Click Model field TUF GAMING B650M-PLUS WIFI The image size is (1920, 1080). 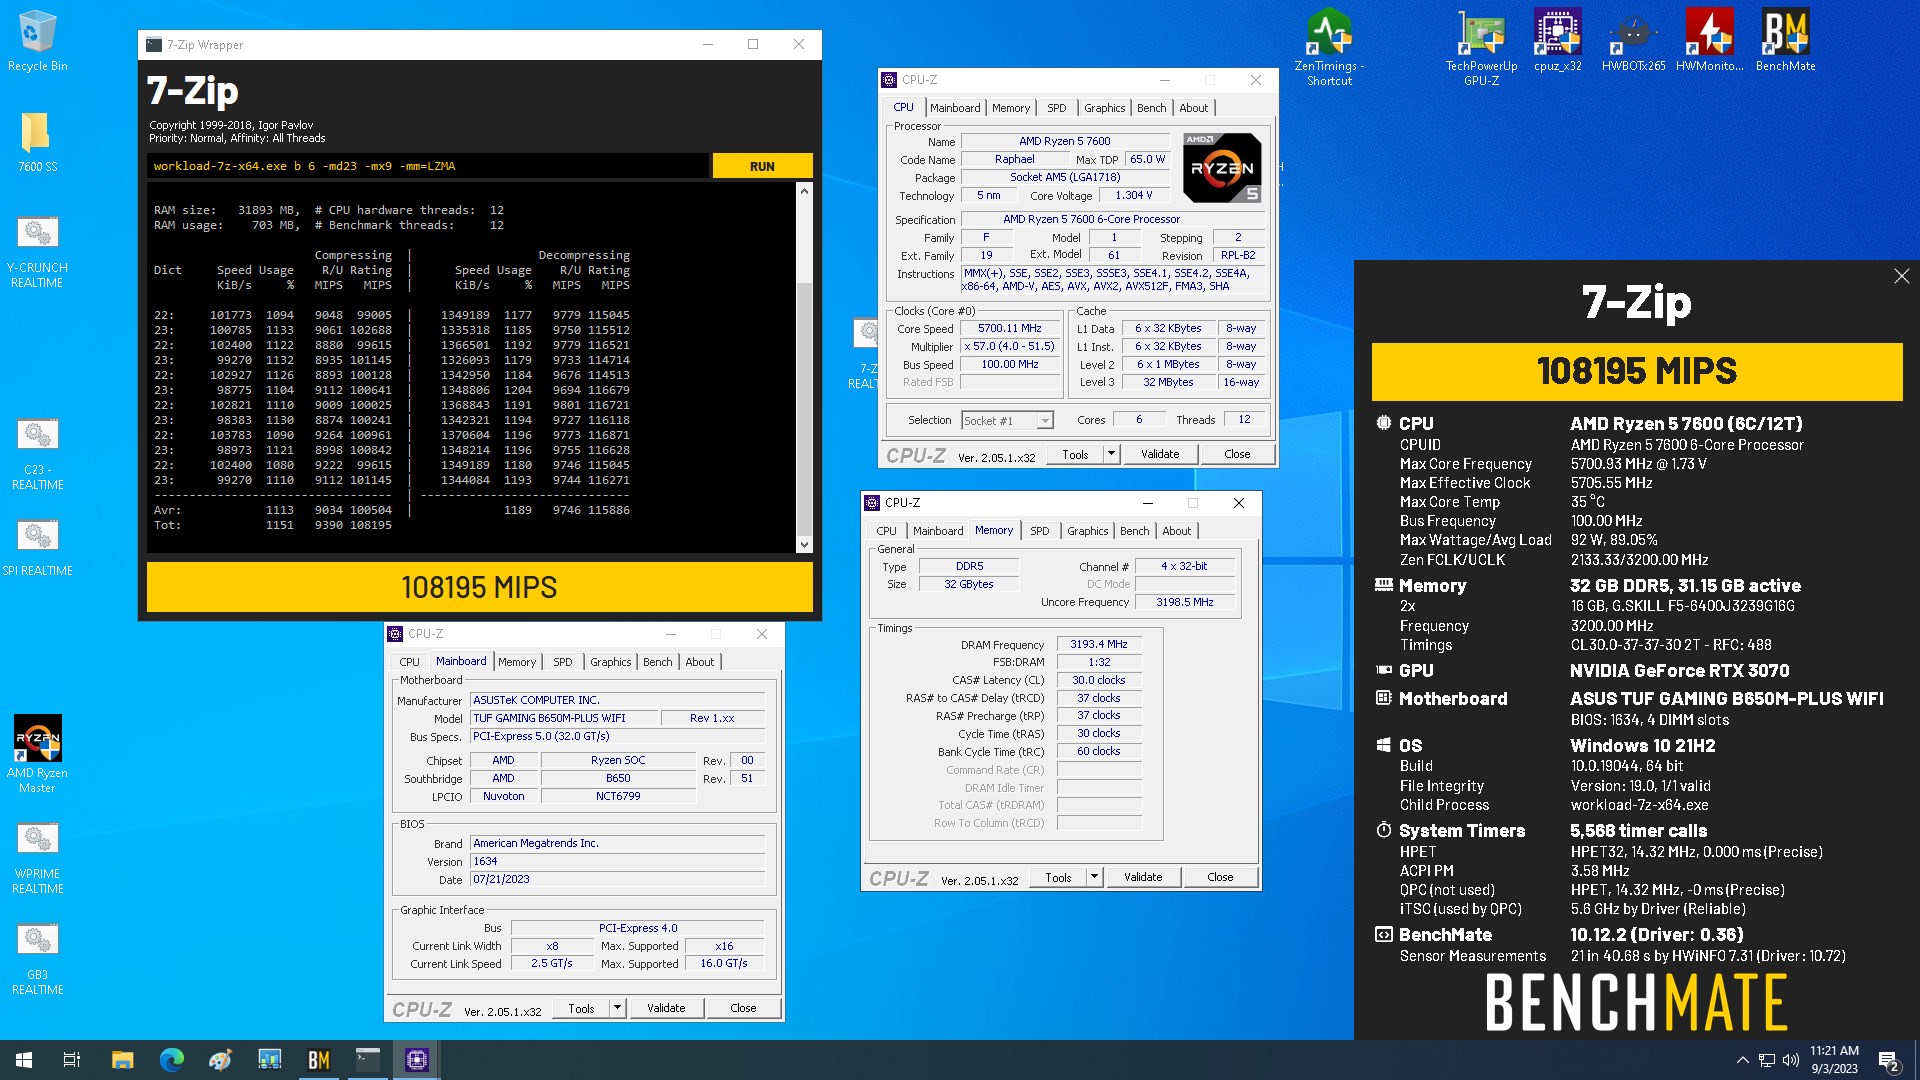pos(563,718)
